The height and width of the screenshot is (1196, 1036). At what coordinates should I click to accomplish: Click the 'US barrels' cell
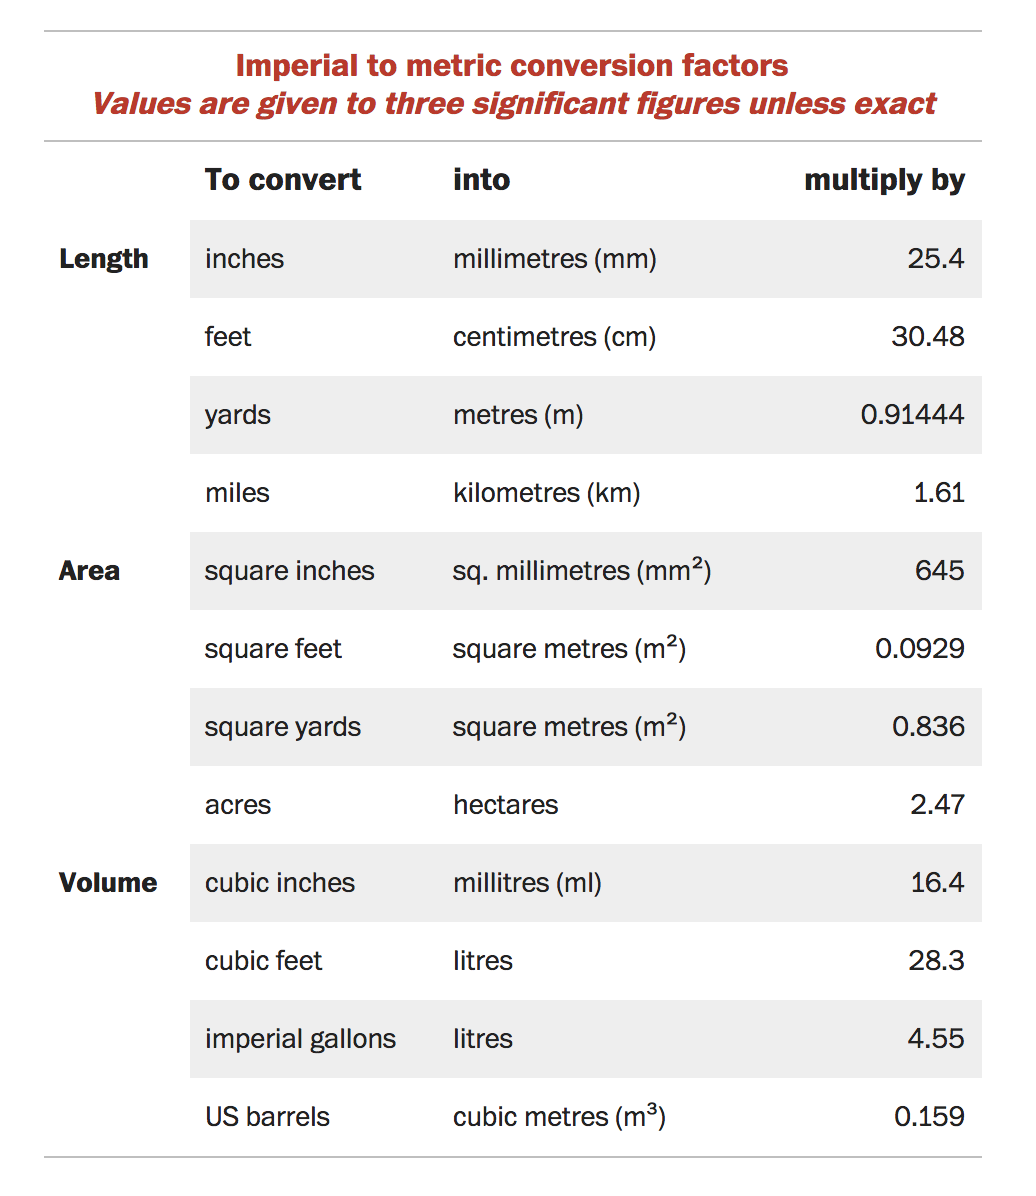(x=267, y=1117)
